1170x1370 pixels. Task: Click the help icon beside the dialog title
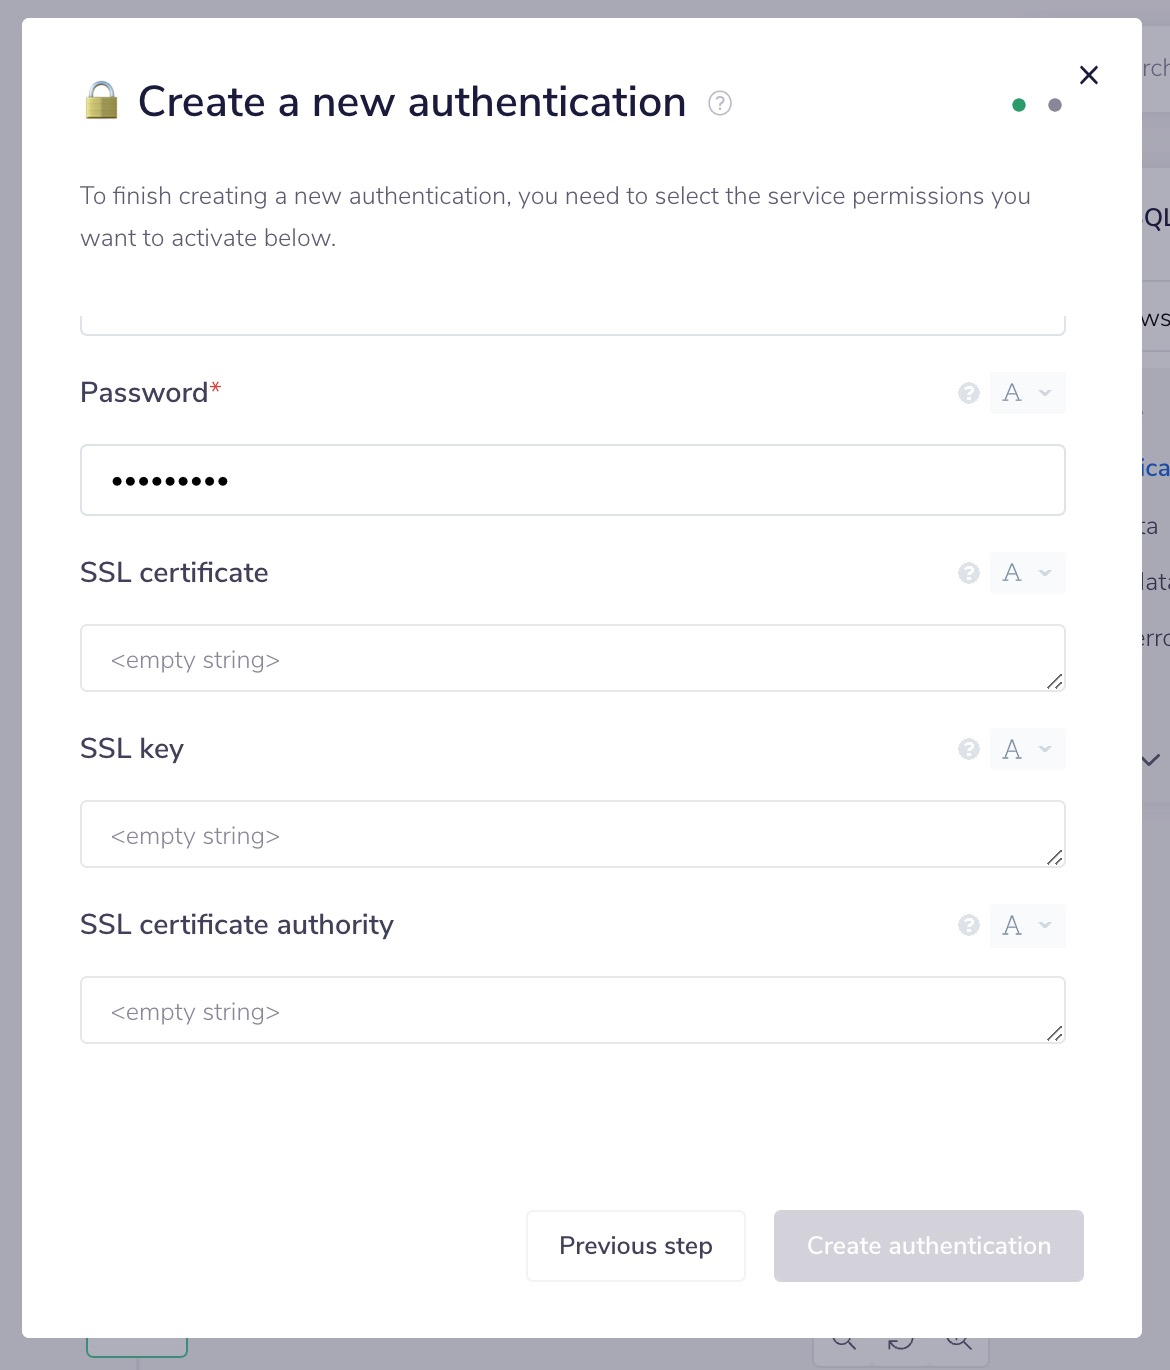click(720, 103)
